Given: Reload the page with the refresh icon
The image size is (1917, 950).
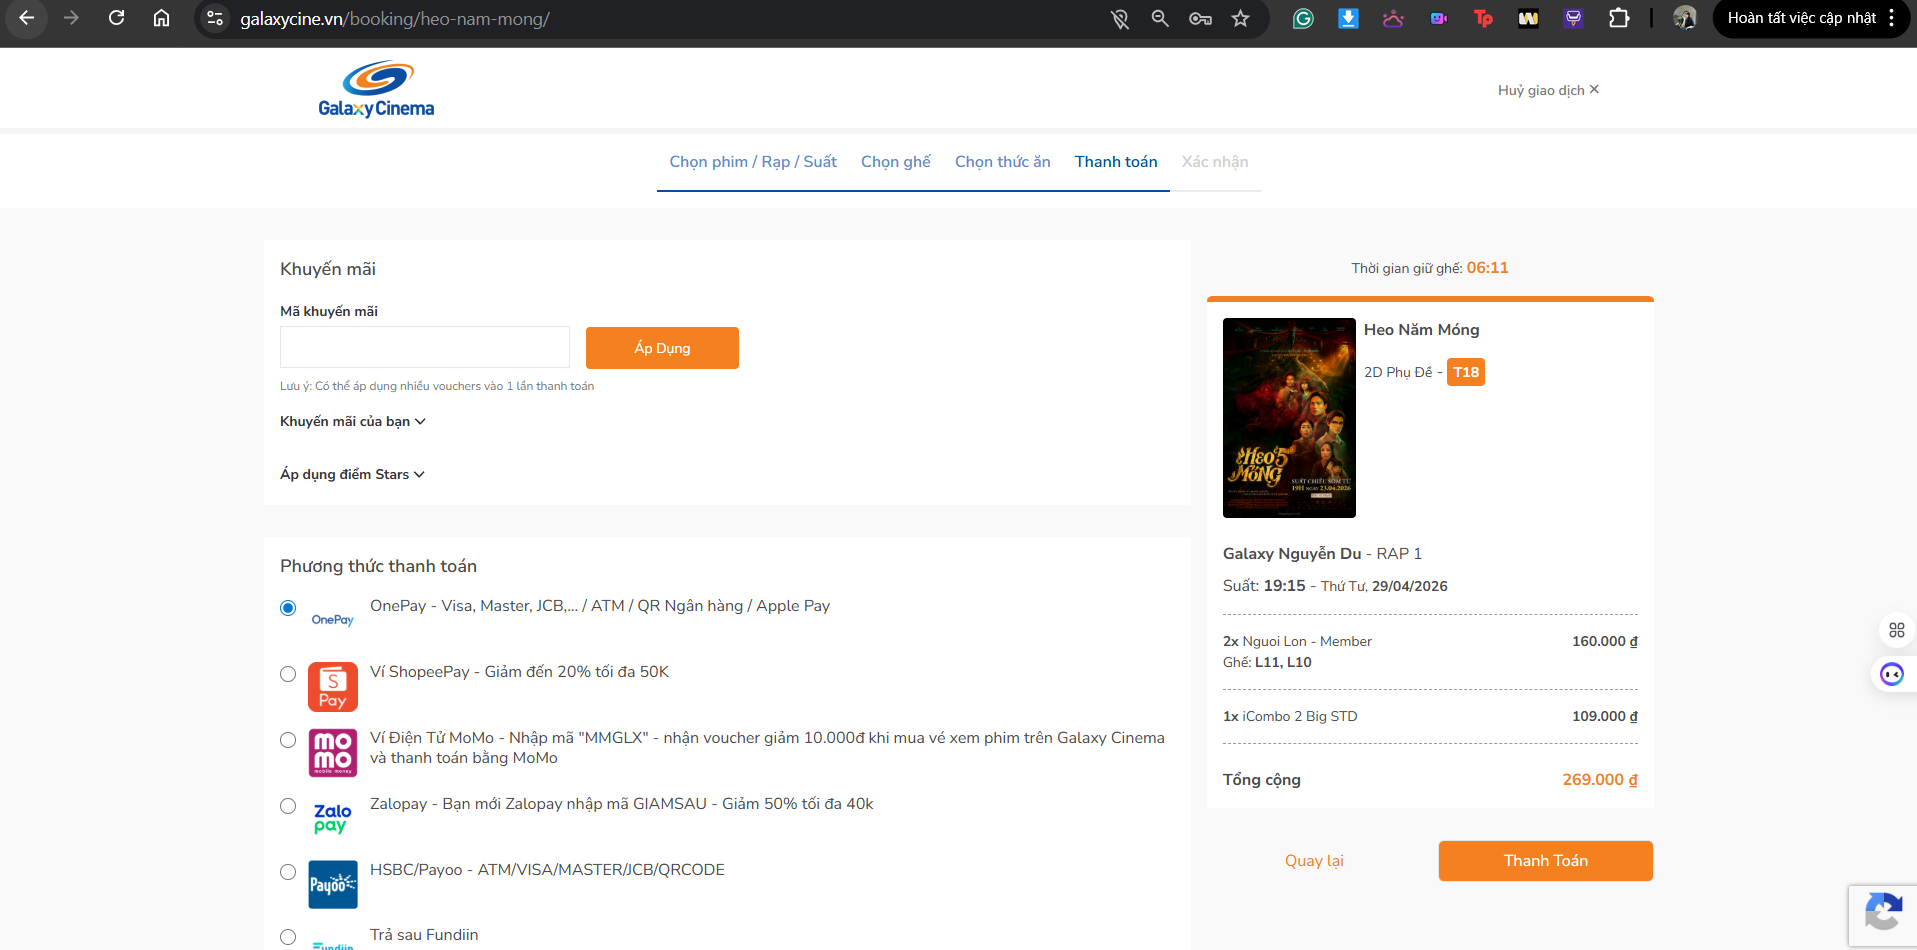Looking at the screenshot, I should (116, 18).
